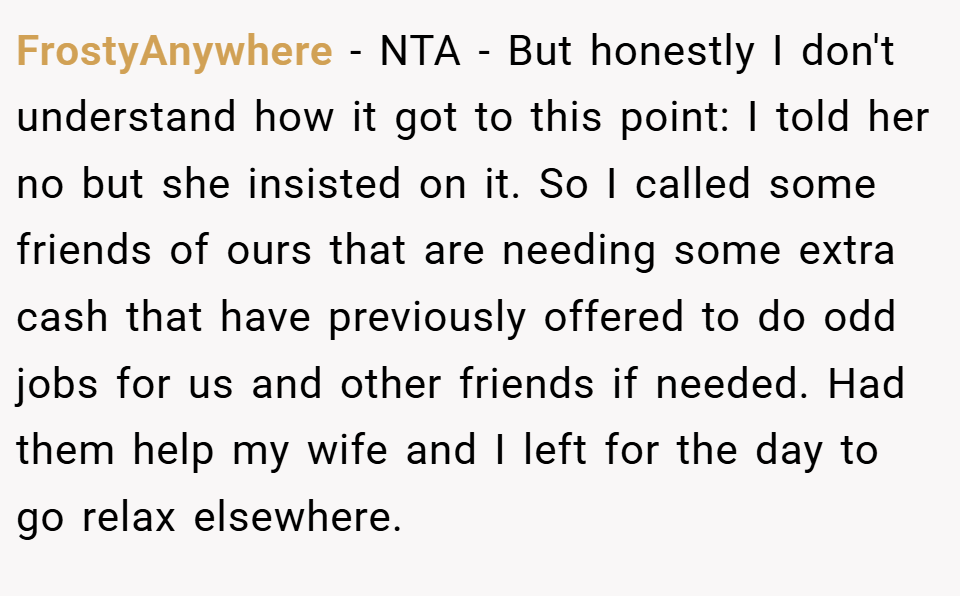Click the word 'extra' ending line four

point(847,251)
